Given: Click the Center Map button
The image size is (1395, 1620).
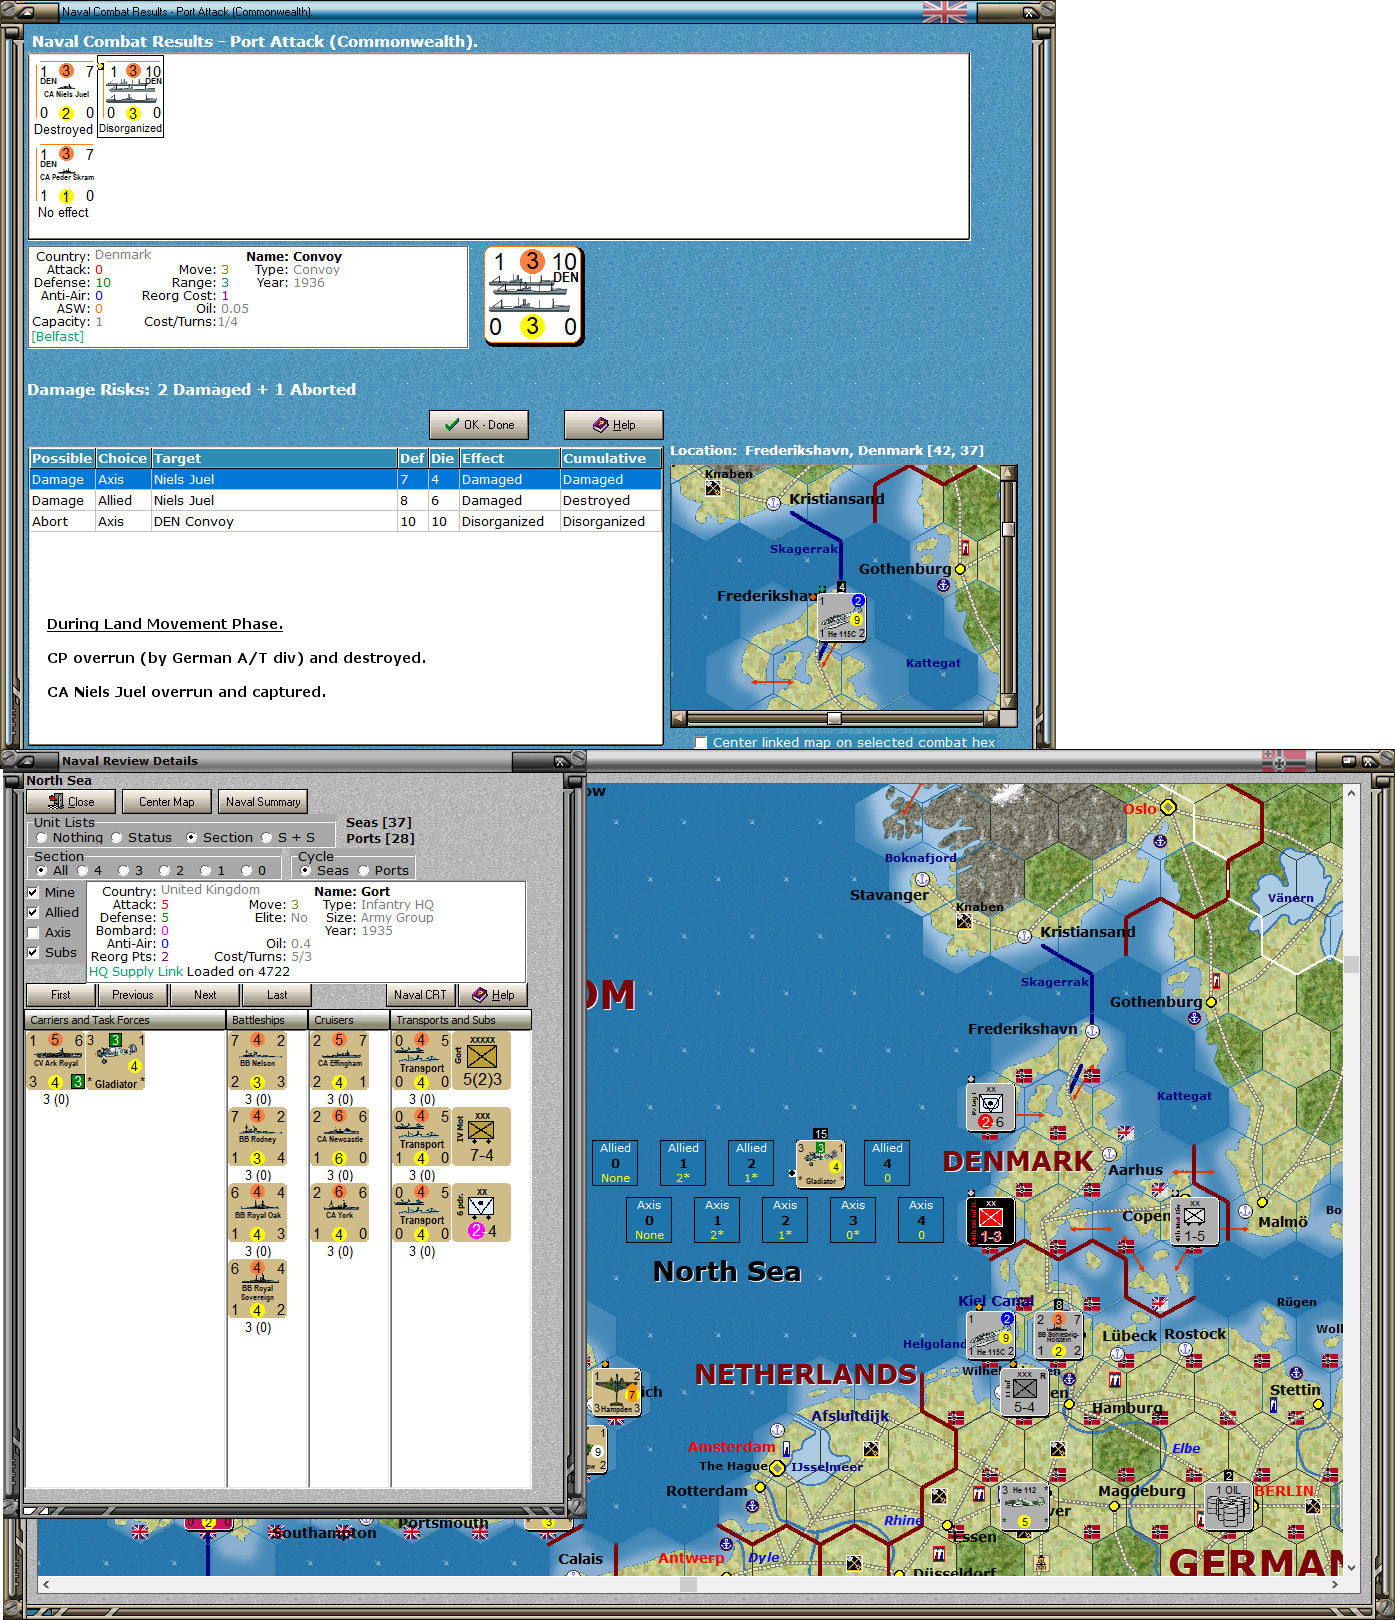Looking at the screenshot, I should pyautogui.click(x=167, y=801).
